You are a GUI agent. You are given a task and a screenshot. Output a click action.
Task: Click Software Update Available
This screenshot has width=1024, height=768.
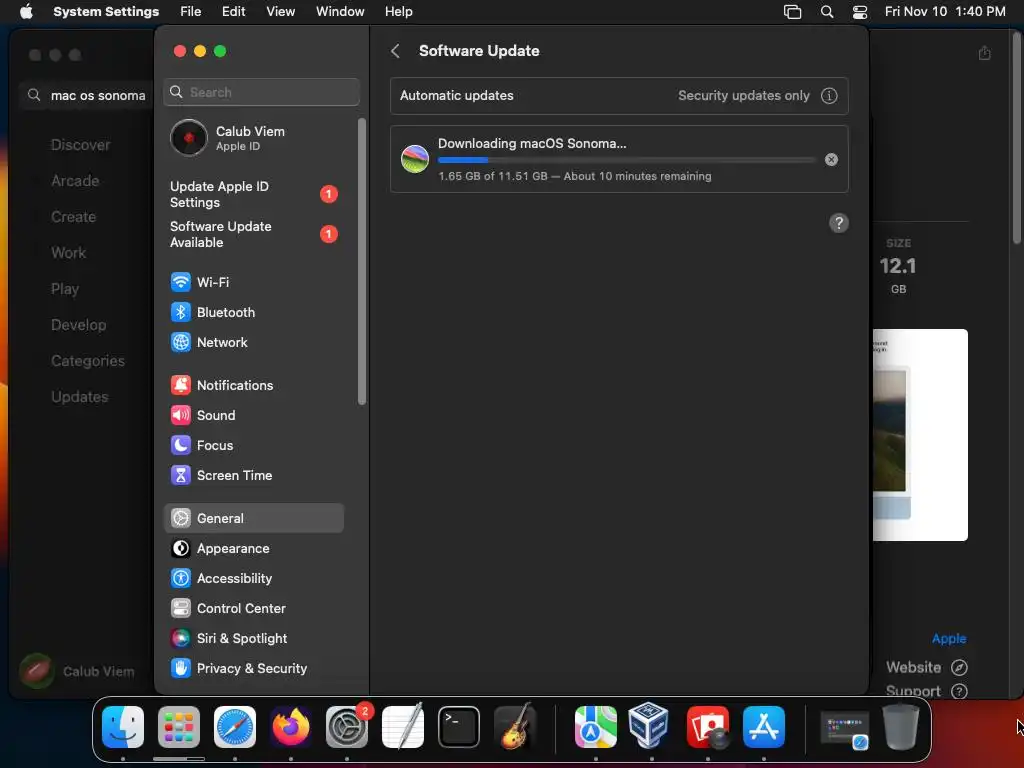(x=253, y=234)
